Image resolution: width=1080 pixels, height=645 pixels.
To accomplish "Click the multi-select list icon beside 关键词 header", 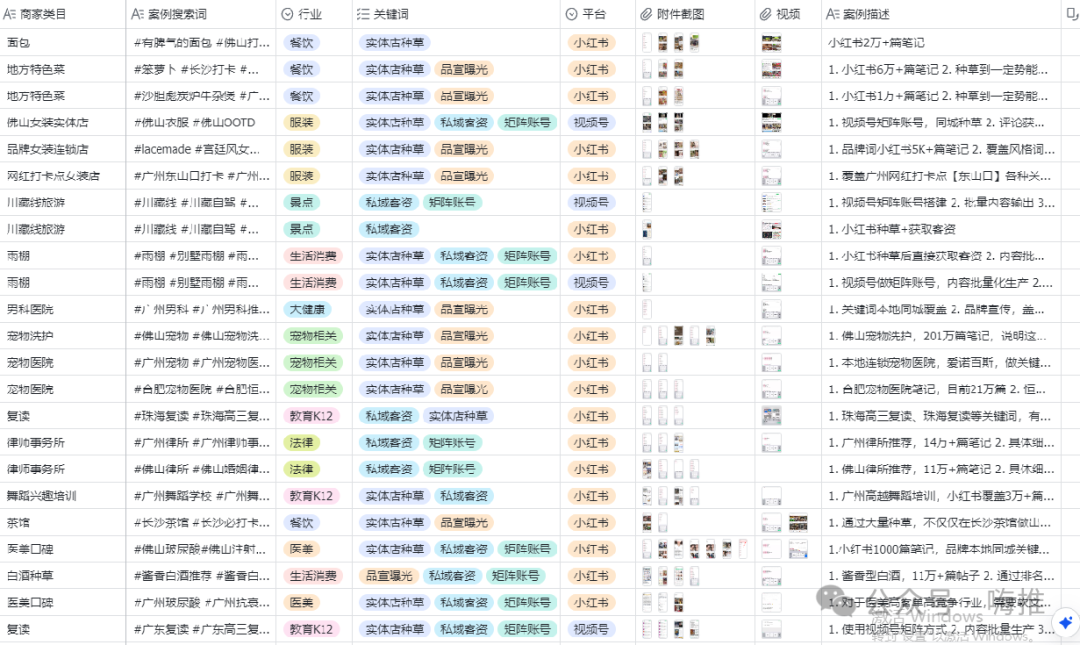I will [363, 14].
